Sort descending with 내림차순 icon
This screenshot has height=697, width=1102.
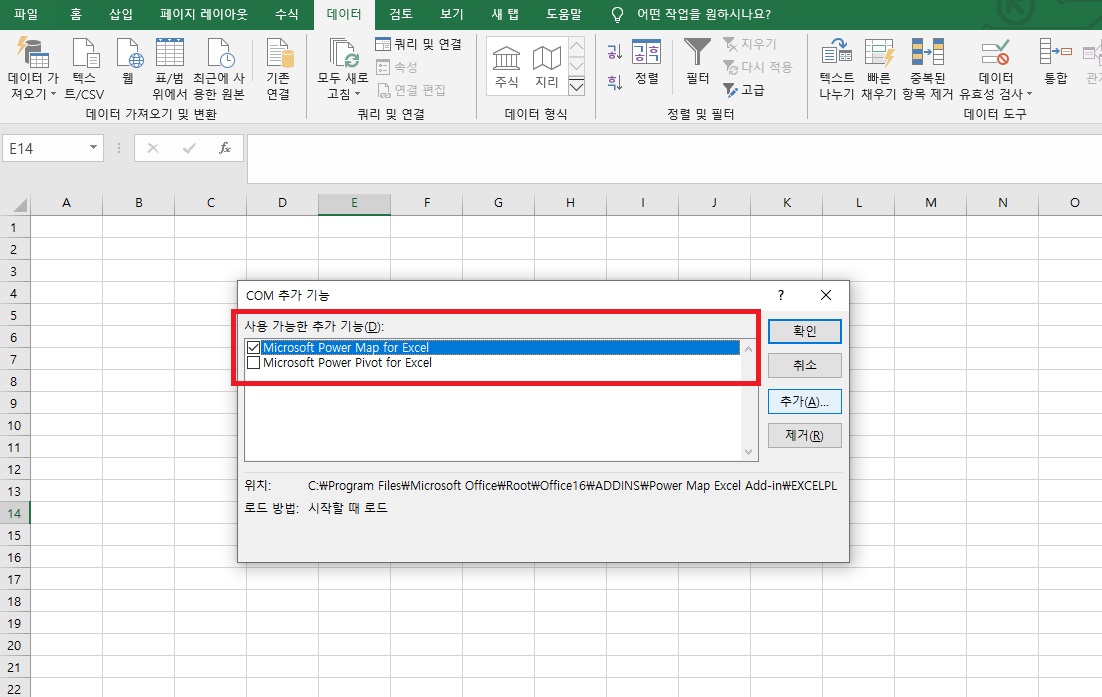tap(614, 82)
